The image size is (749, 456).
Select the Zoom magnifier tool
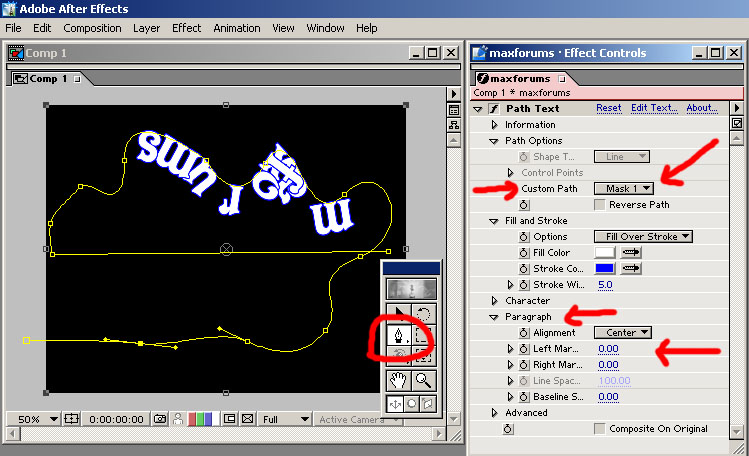click(x=423, y=381)
